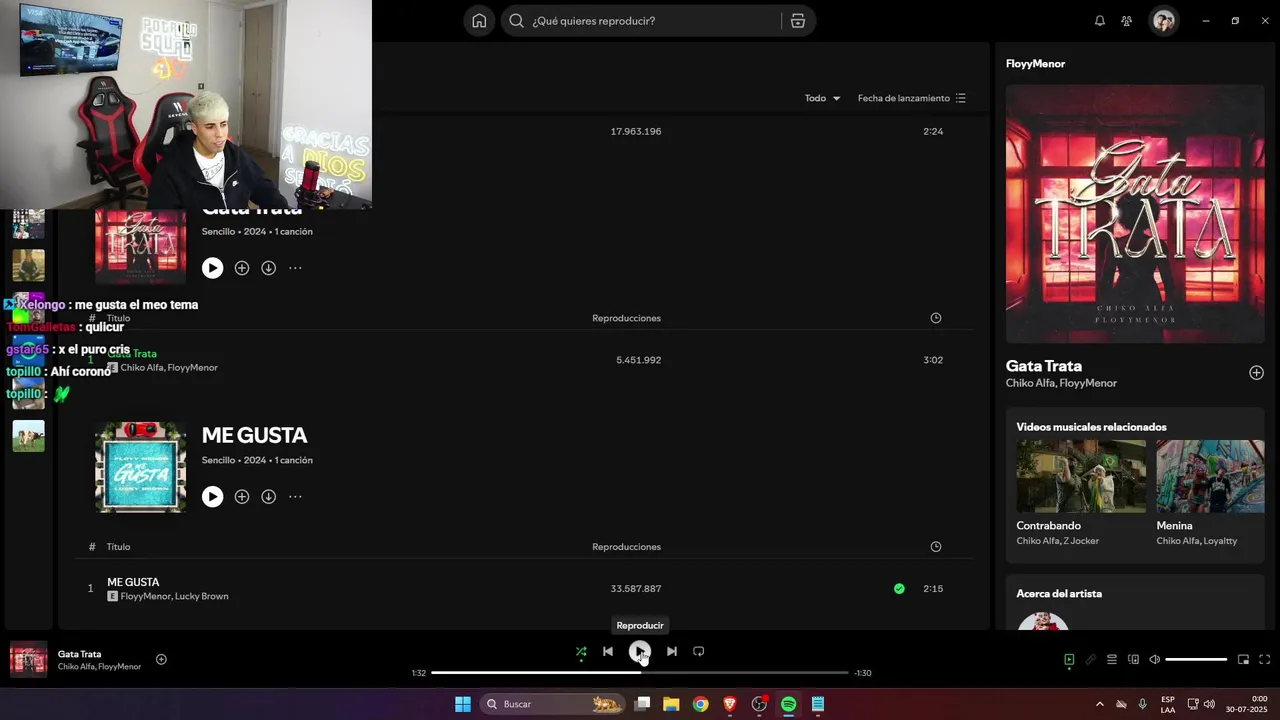Open the friends activity icon
Viewport: 1280px width, 720px height.
tap(1127, 21)
